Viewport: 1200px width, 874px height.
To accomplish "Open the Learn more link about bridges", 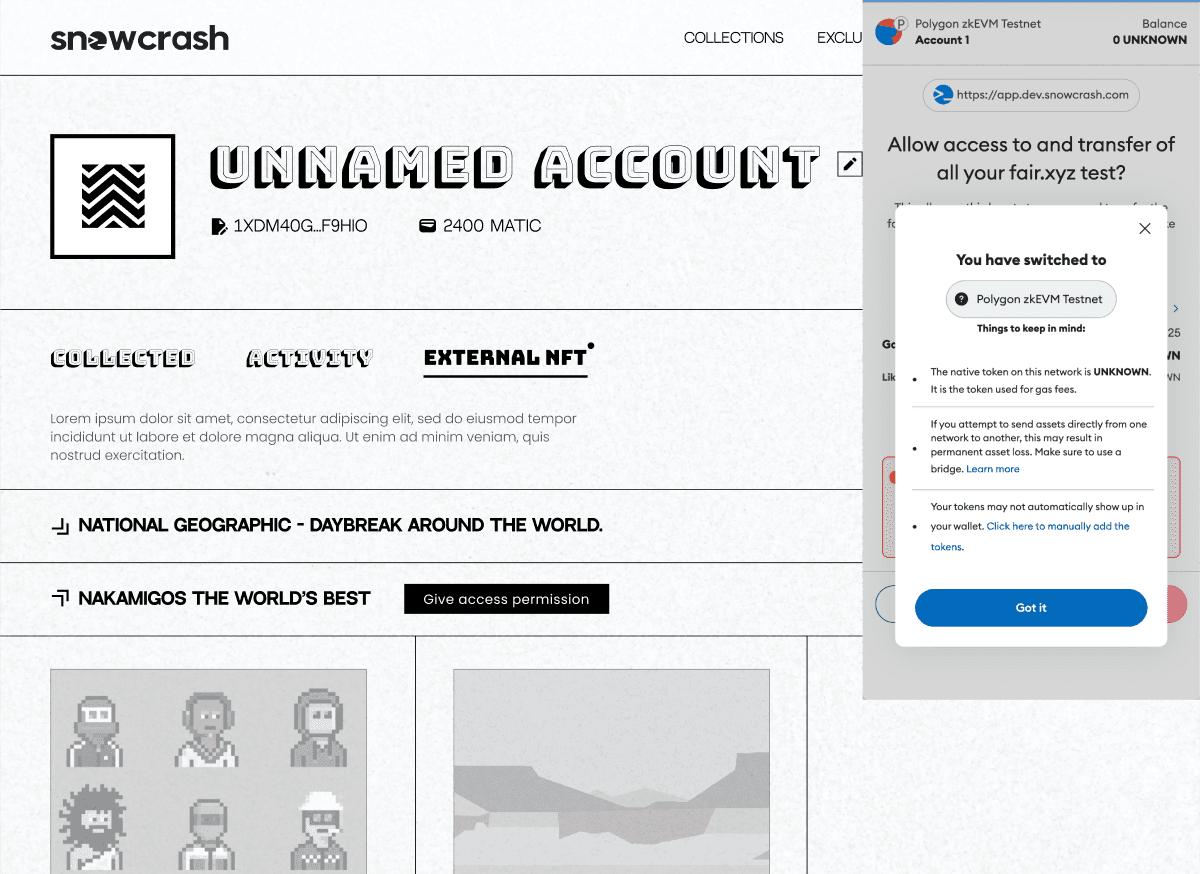I will [x=993, y=469].
